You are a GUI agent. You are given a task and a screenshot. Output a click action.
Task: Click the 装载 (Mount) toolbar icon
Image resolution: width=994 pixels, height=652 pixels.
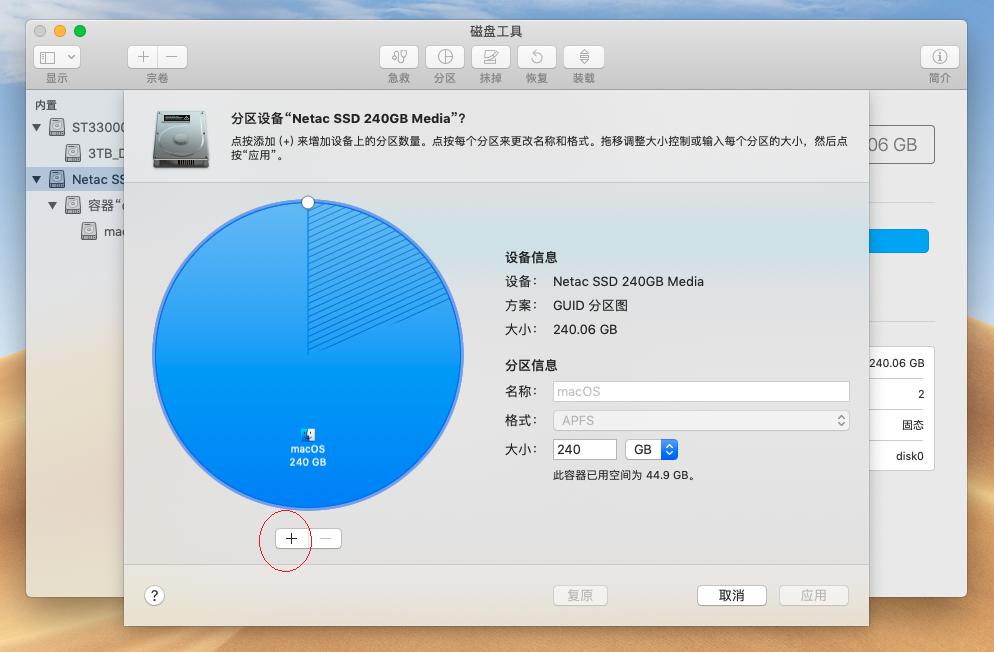(583, 57)
